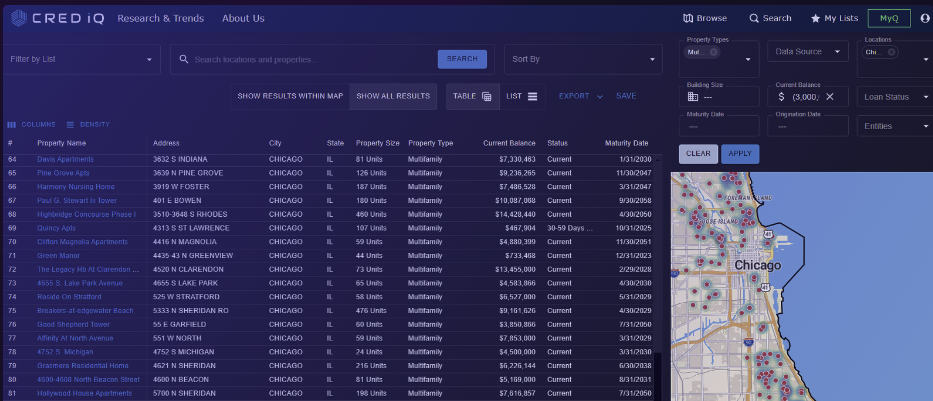
Task: Open user account icon
Action: (925, 18)
